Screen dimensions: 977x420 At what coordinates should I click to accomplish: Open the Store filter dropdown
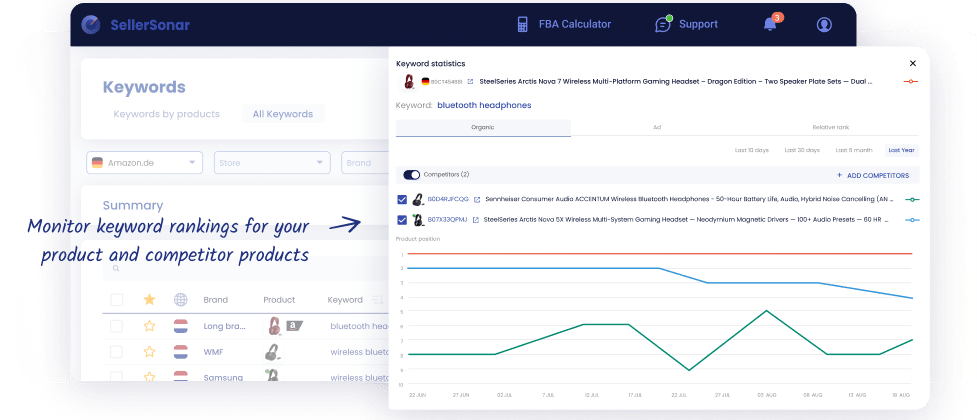coord(272,163)
